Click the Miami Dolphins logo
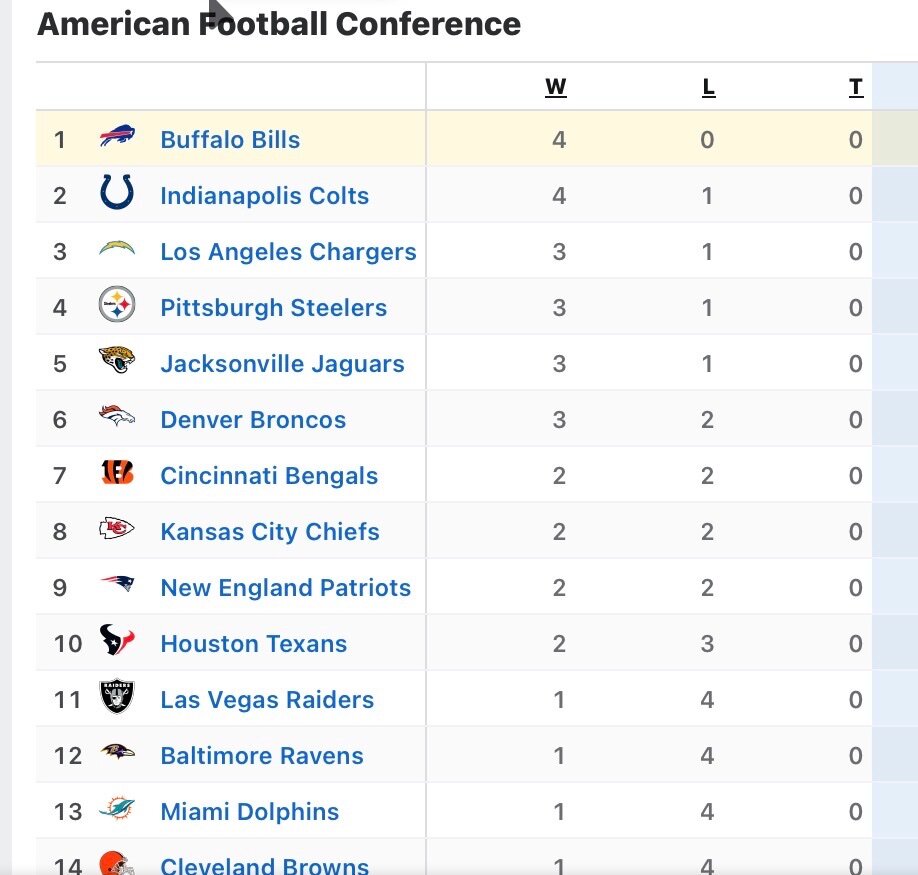 coord(117,809)
